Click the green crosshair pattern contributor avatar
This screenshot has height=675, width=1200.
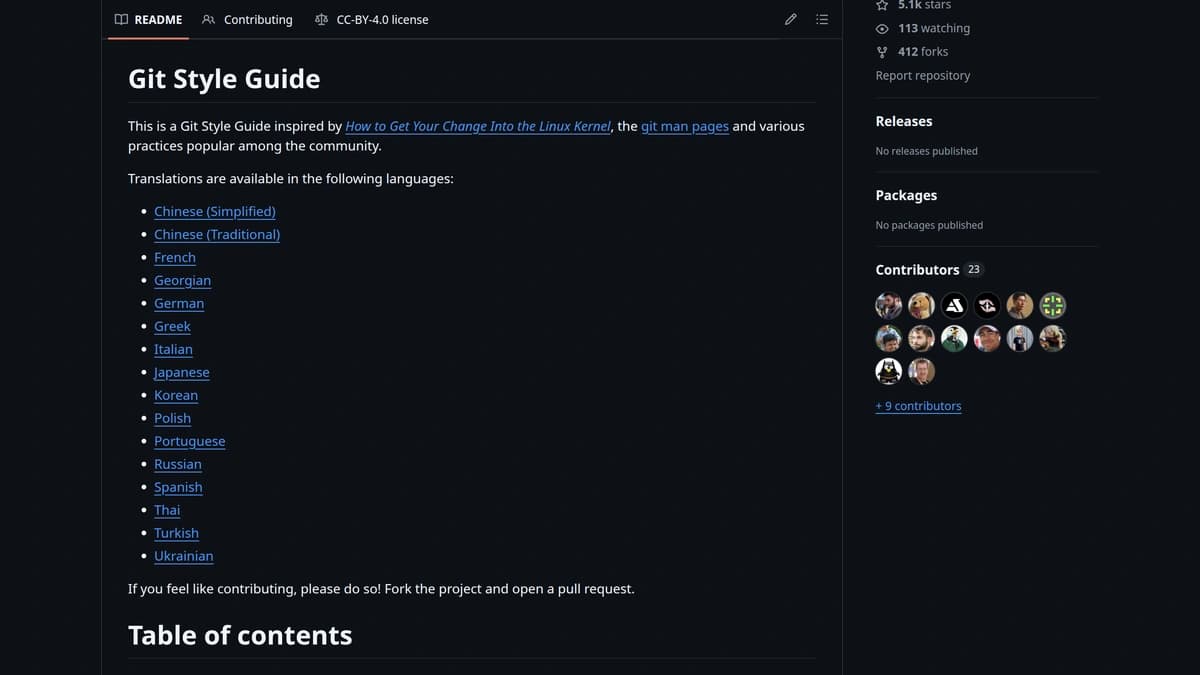coord(1053,305)
